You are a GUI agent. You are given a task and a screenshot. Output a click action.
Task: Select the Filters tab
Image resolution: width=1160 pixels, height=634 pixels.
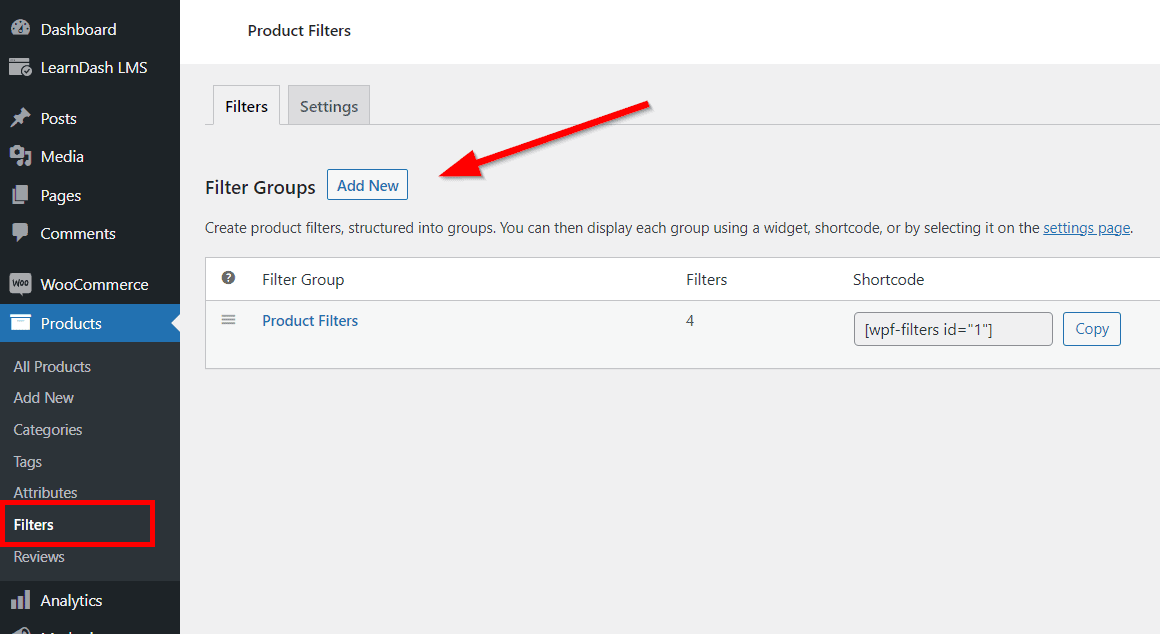246,105
